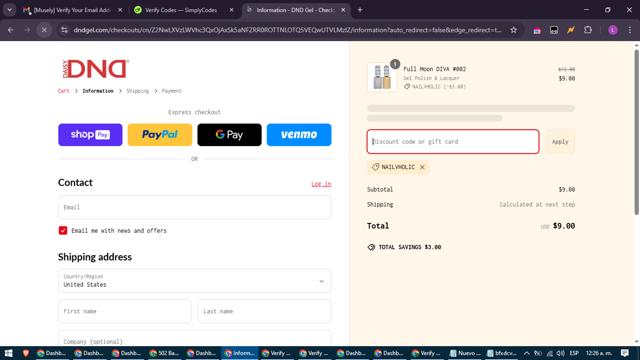The height and width of the screenshot is (360, 640).
Task: Open Chrome three-dot menu
Action: (630, 30)
